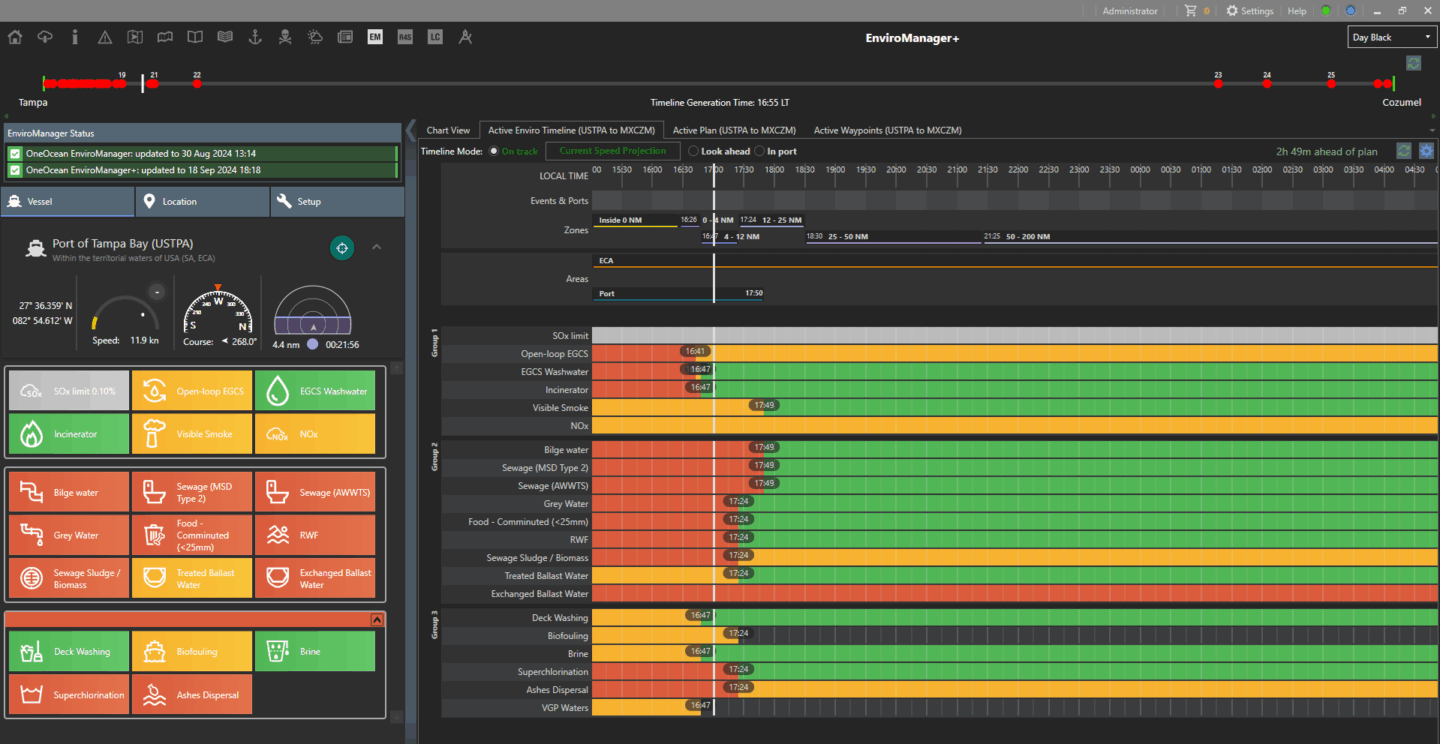Click the Help link in title bar
This screenshot has width=1440, height=744.
coord(1296,11)
